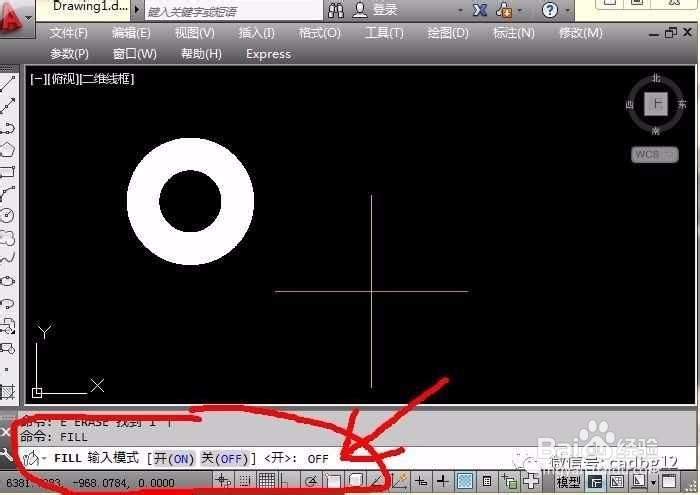Select the Polyline tool
Image resolution: width=700 pixels, height=495 pixels.
coord(8,128)
